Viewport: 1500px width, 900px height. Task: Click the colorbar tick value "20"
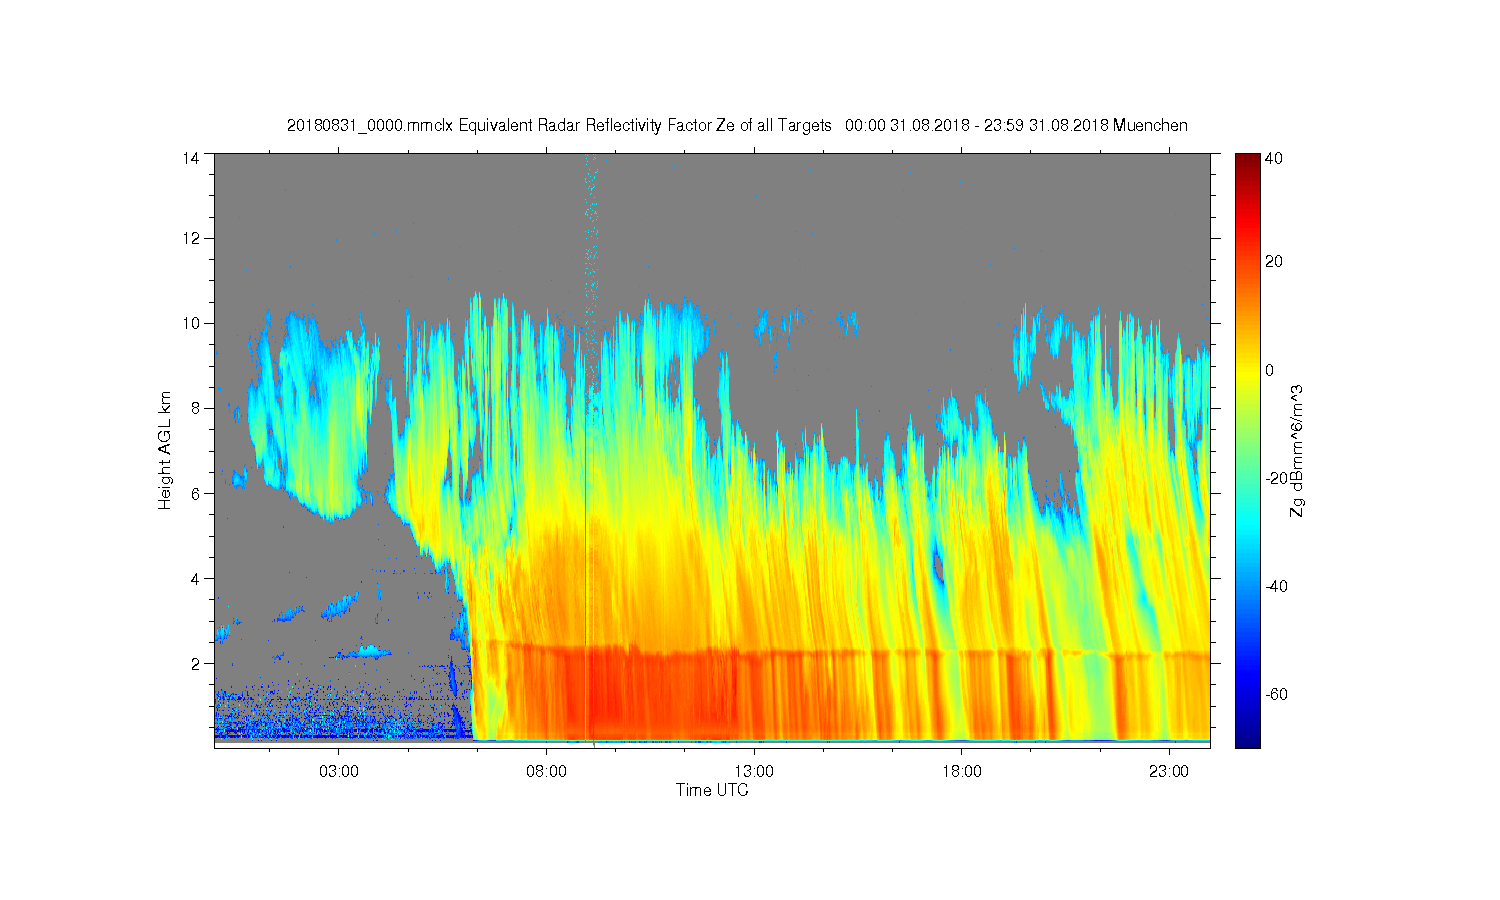pyautogui.click(x=1274, y=262)
